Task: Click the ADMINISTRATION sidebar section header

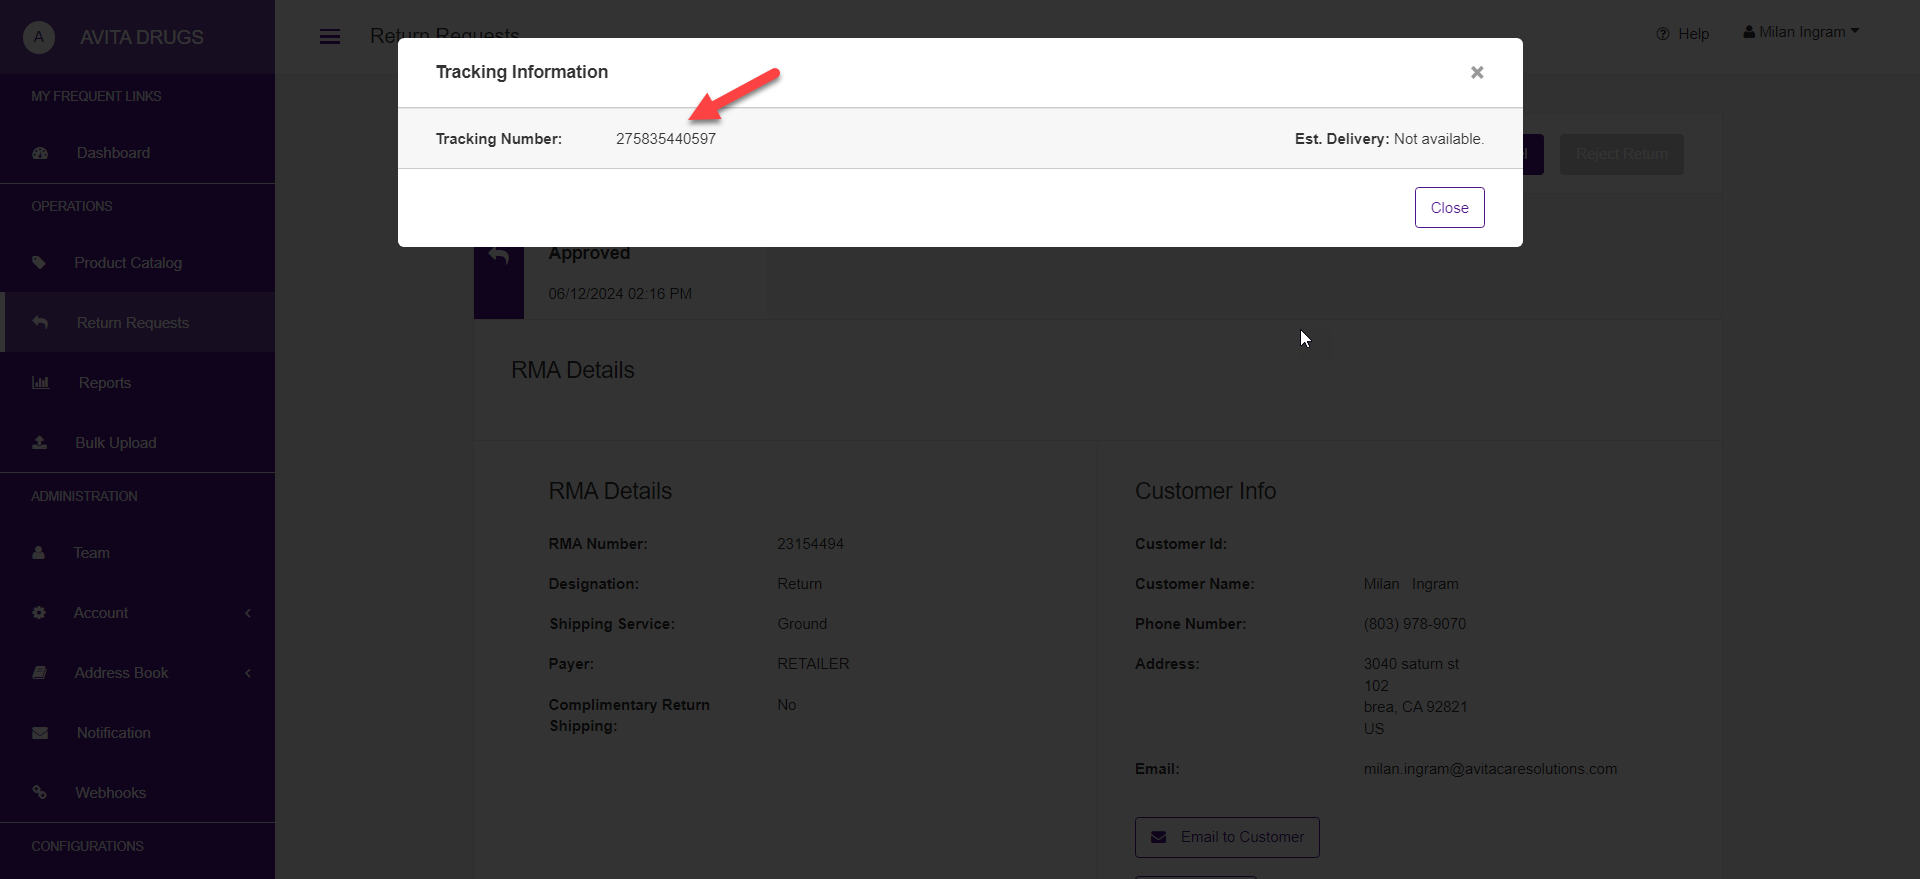Action: pos(84,496)
